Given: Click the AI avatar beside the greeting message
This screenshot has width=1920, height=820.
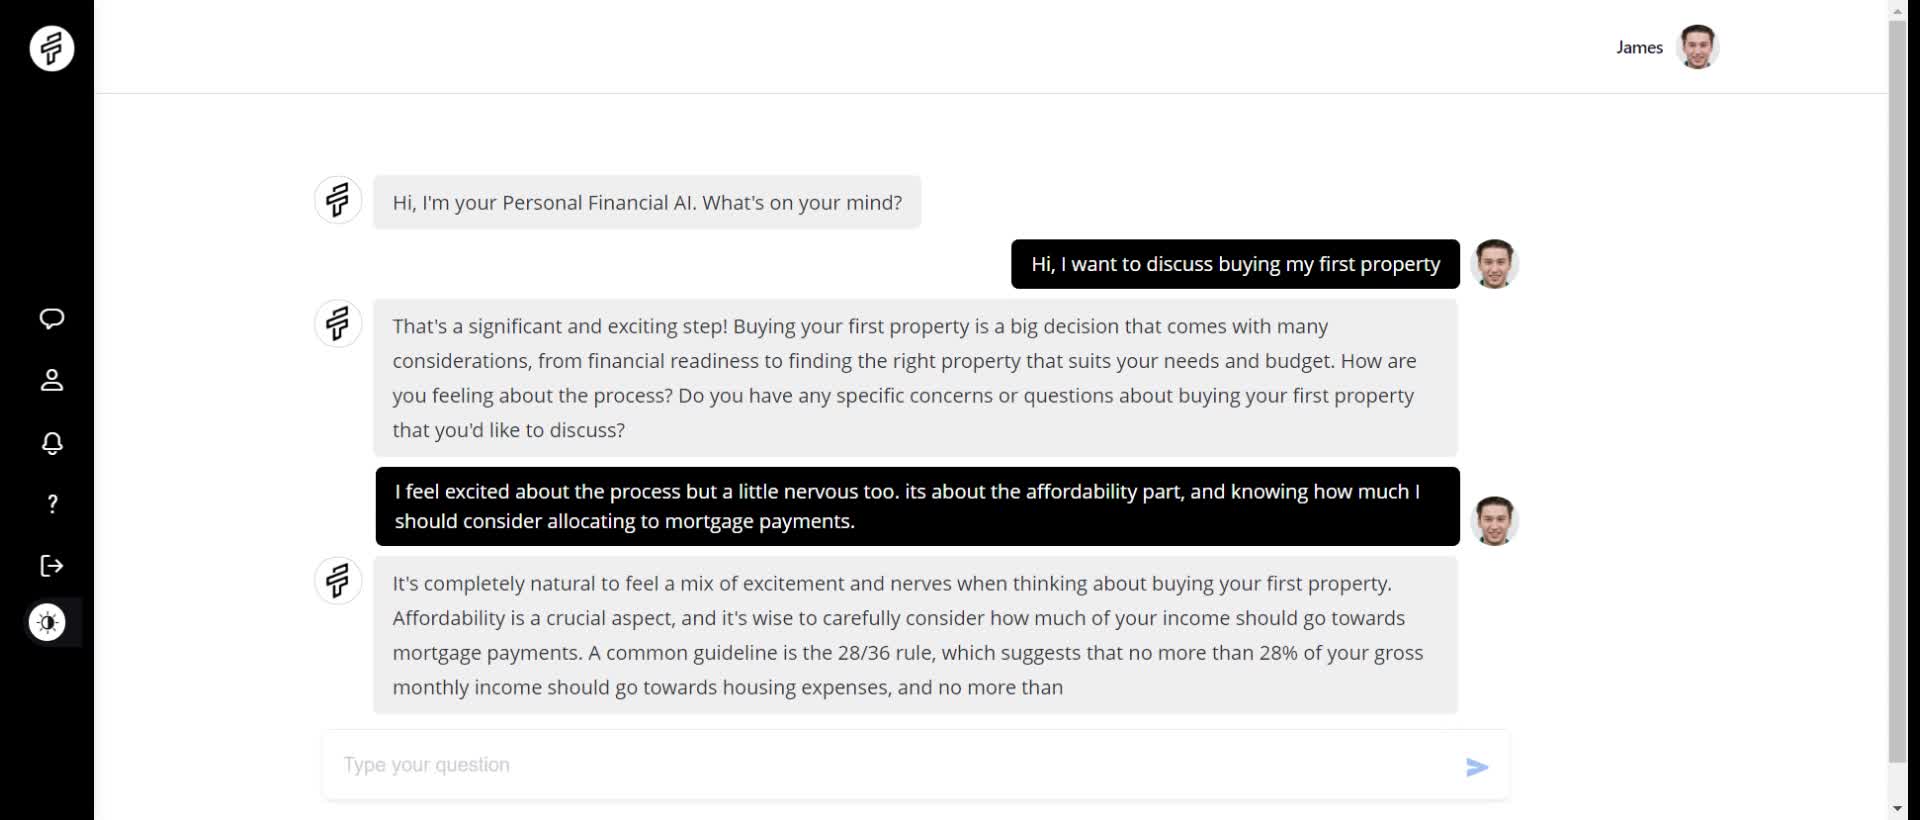Looking at the screenshot, I should tap(338, 200).
